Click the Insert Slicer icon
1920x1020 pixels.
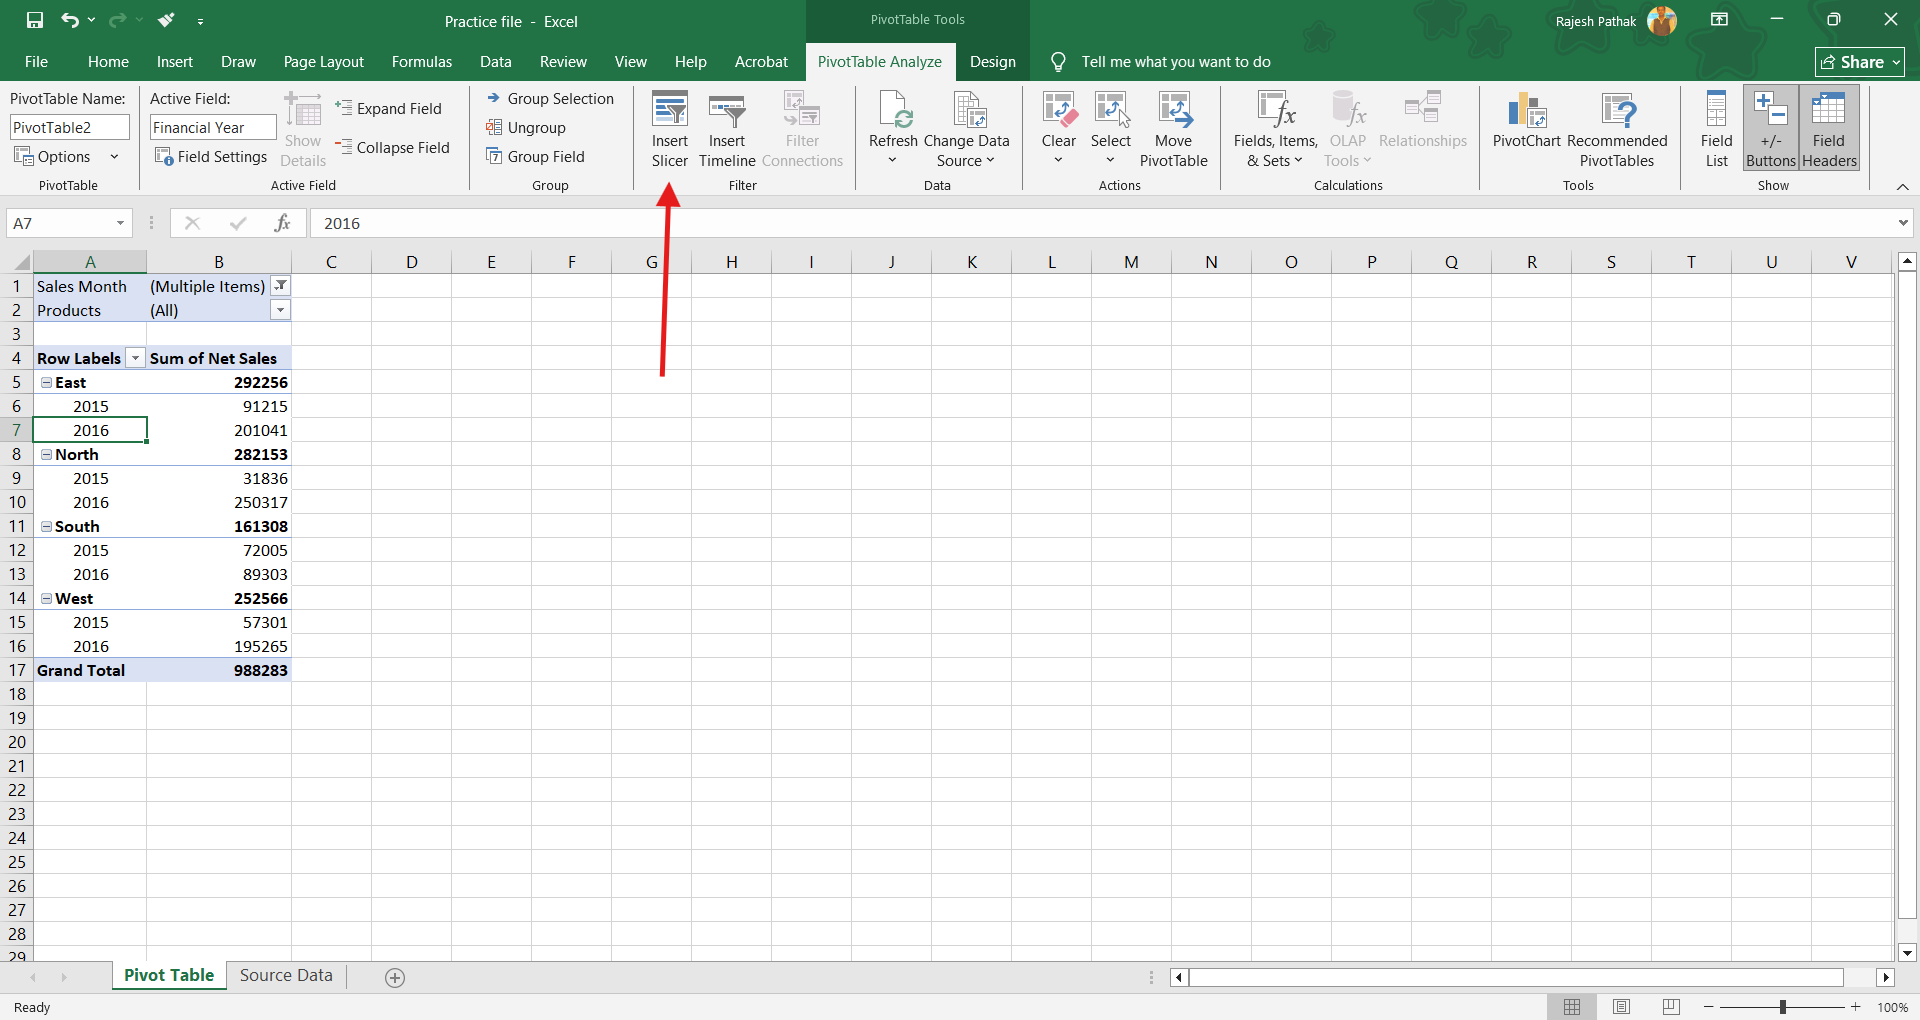tap(669, 112)
